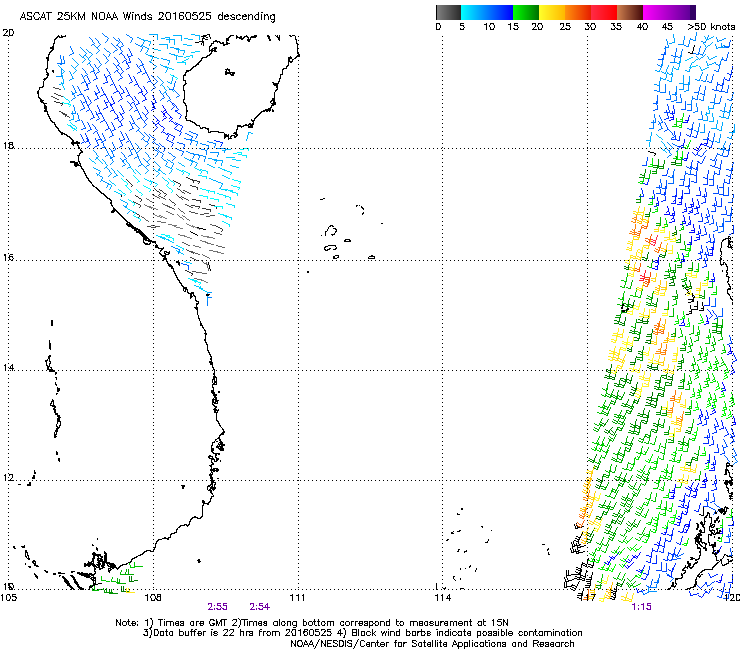Click the latitude label 14
The width and height of the screenshot is (740, 650).
point(8,367)
